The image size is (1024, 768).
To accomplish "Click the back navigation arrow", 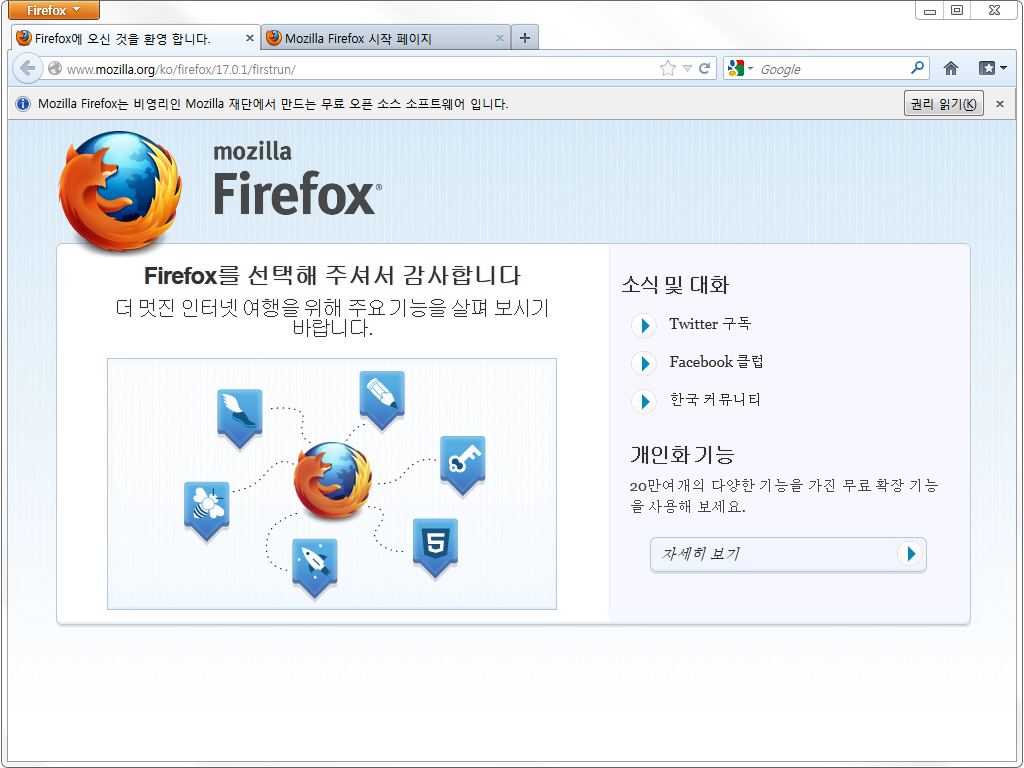I will [x=27, y=69].
